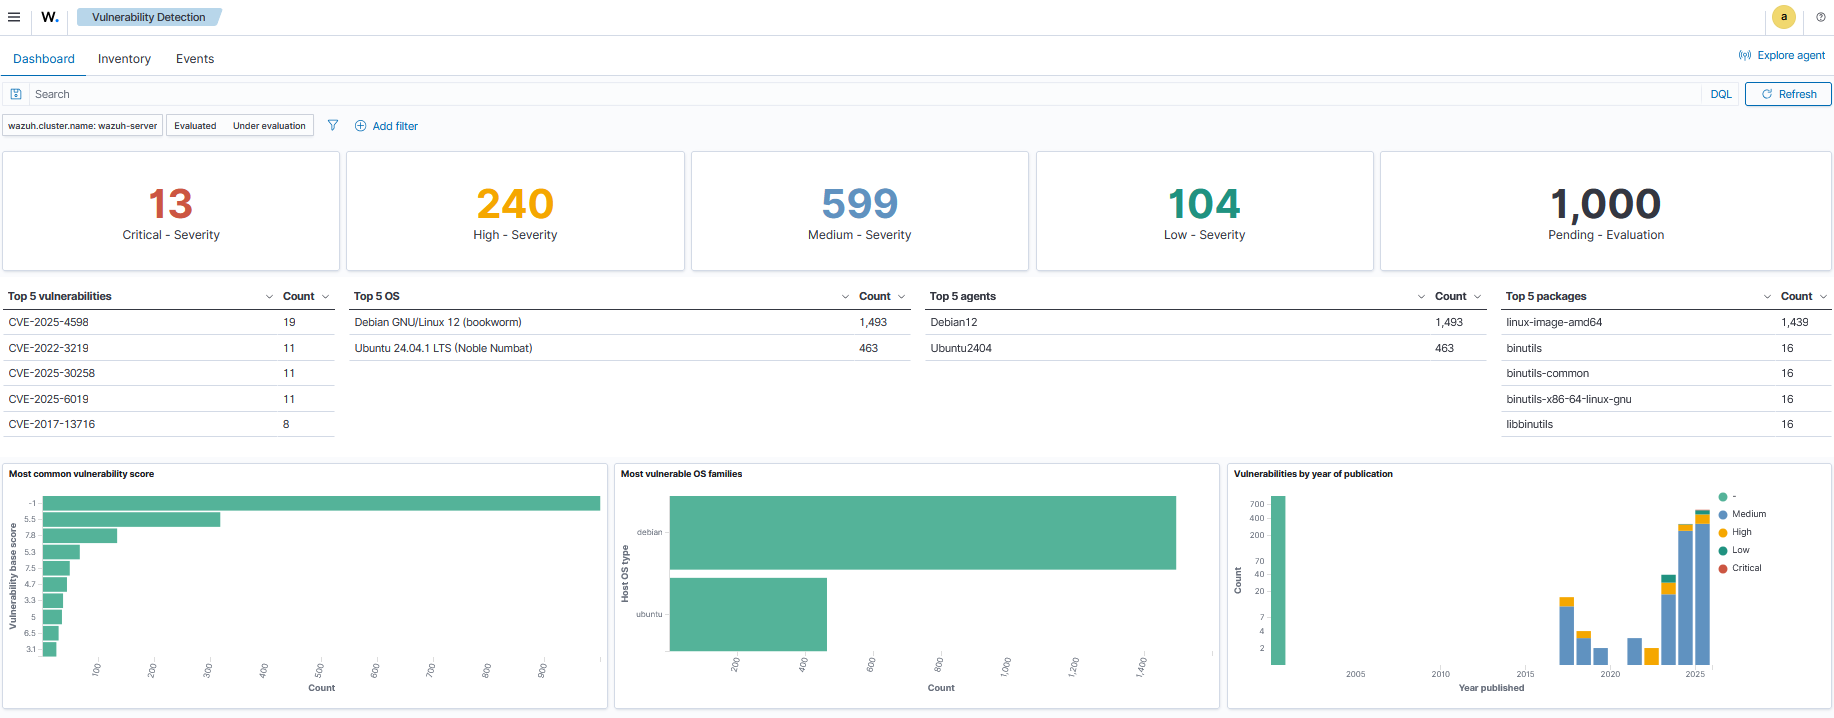Toggle the Critical series in chart legend

click(1746, 568)
